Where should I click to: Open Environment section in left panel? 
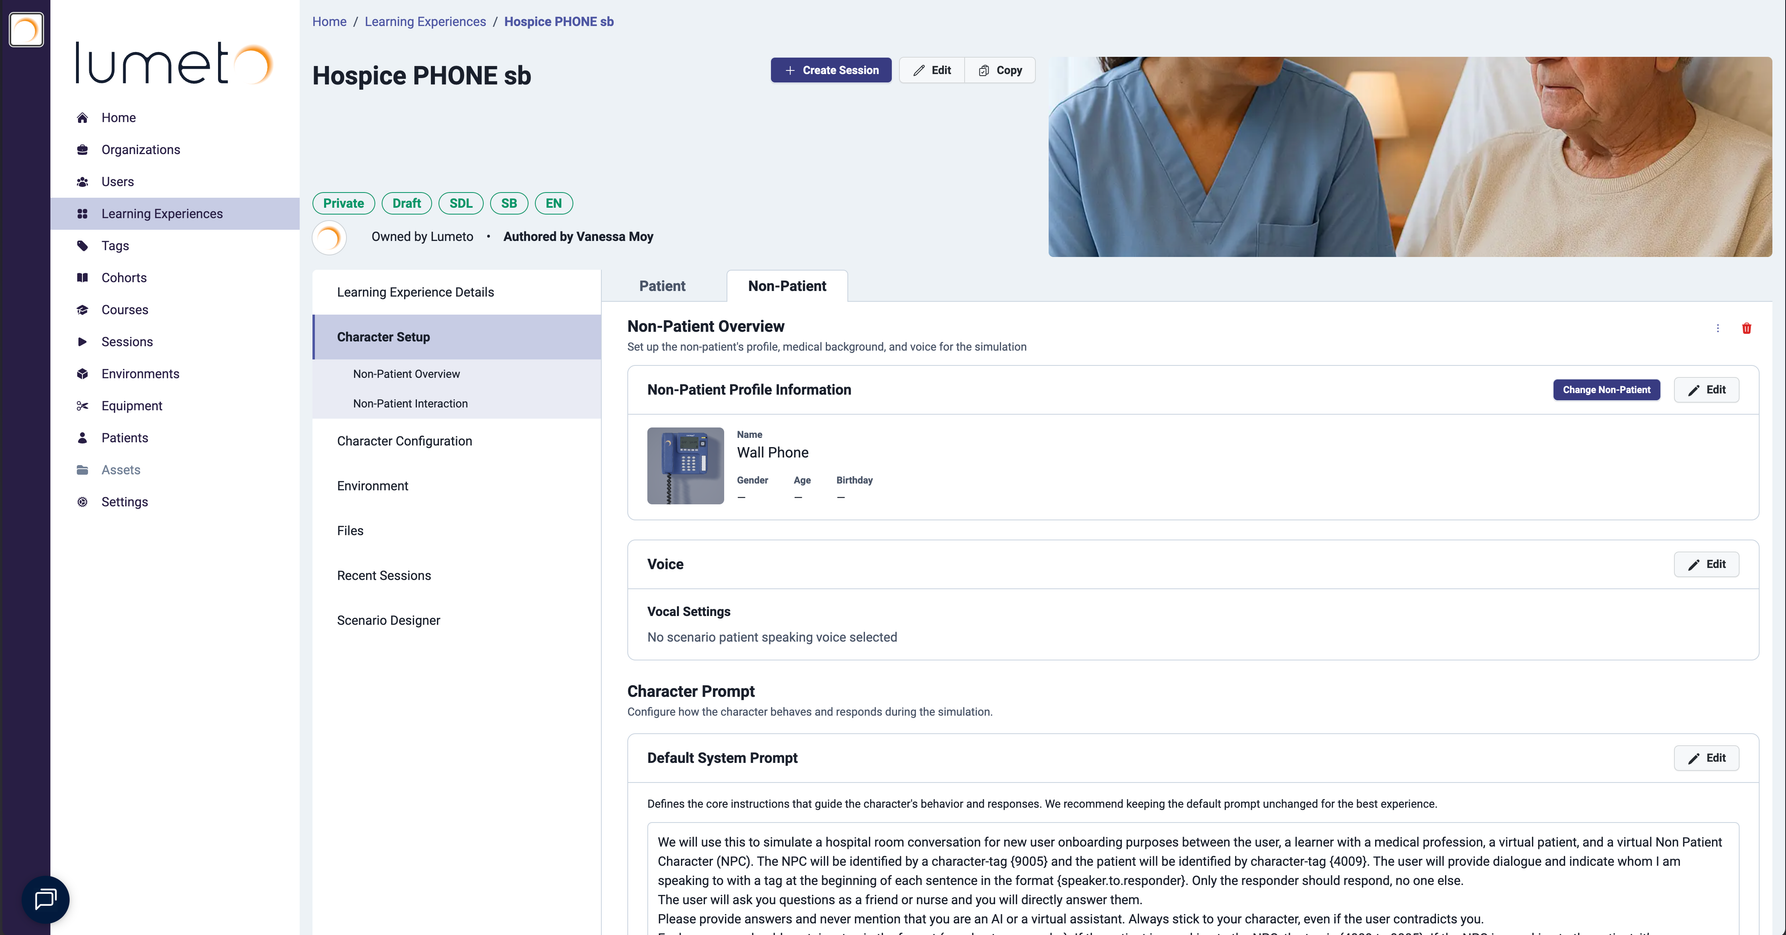tap(457, 486)
